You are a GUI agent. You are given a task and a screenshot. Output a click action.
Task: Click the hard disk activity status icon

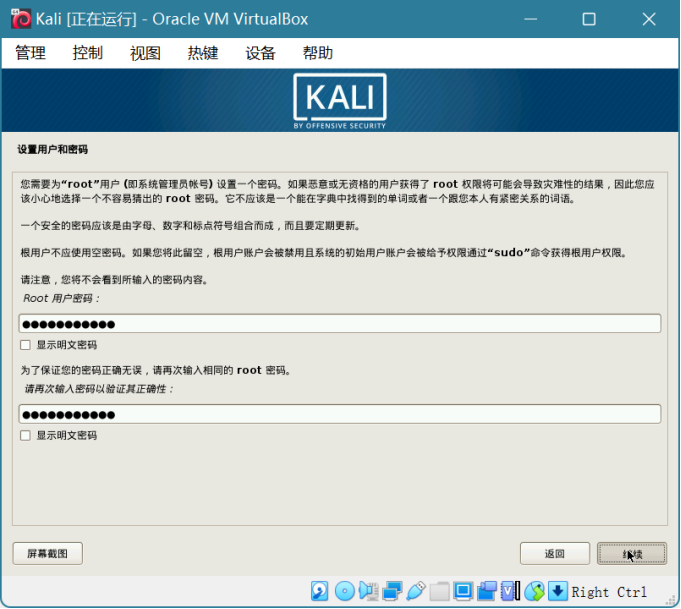click(320, 592)
